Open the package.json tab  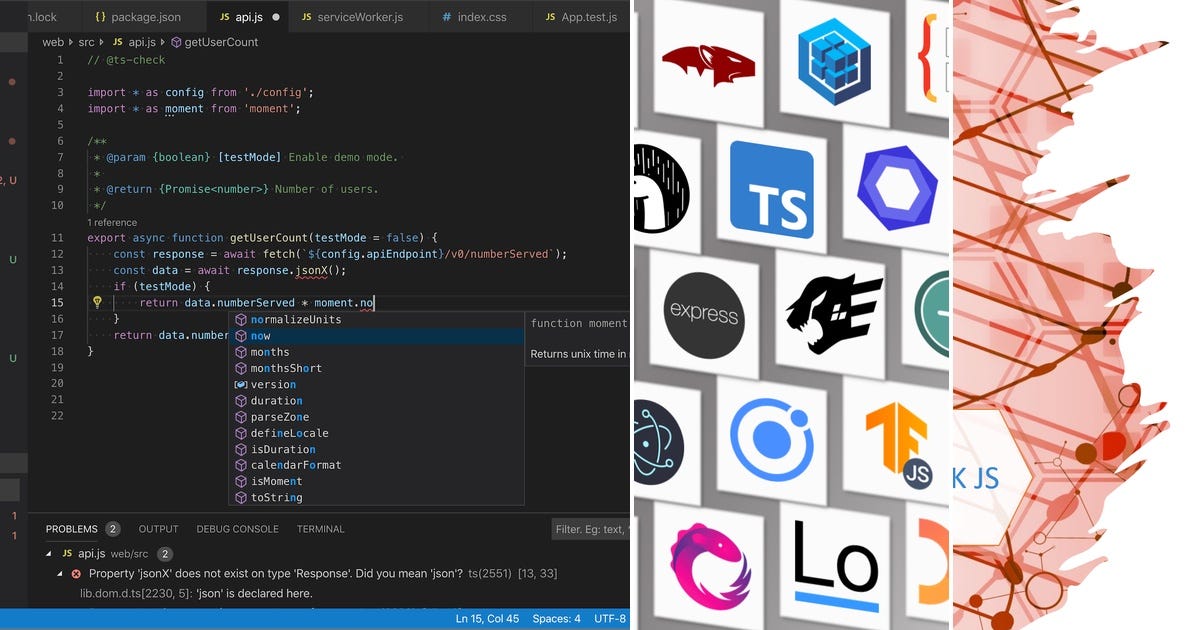[140, 16]
